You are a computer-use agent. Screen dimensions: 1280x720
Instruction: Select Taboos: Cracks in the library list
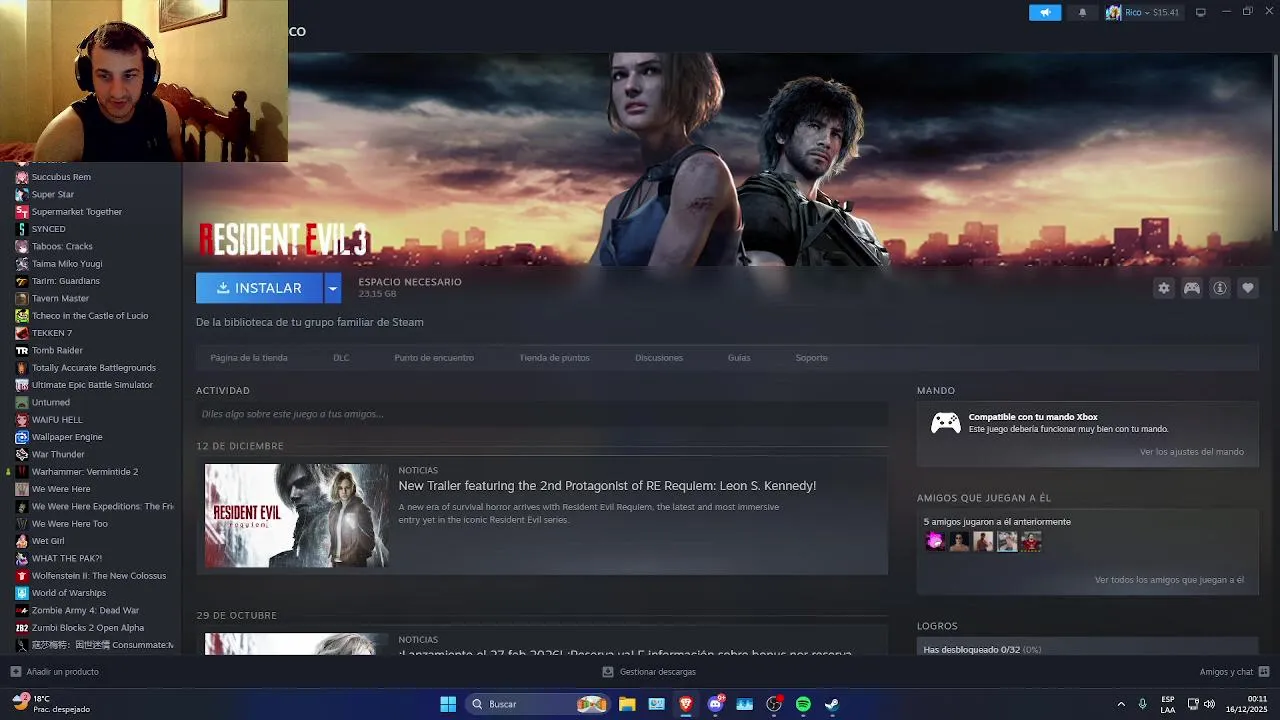pyautogui.click(x=62, y=246)
